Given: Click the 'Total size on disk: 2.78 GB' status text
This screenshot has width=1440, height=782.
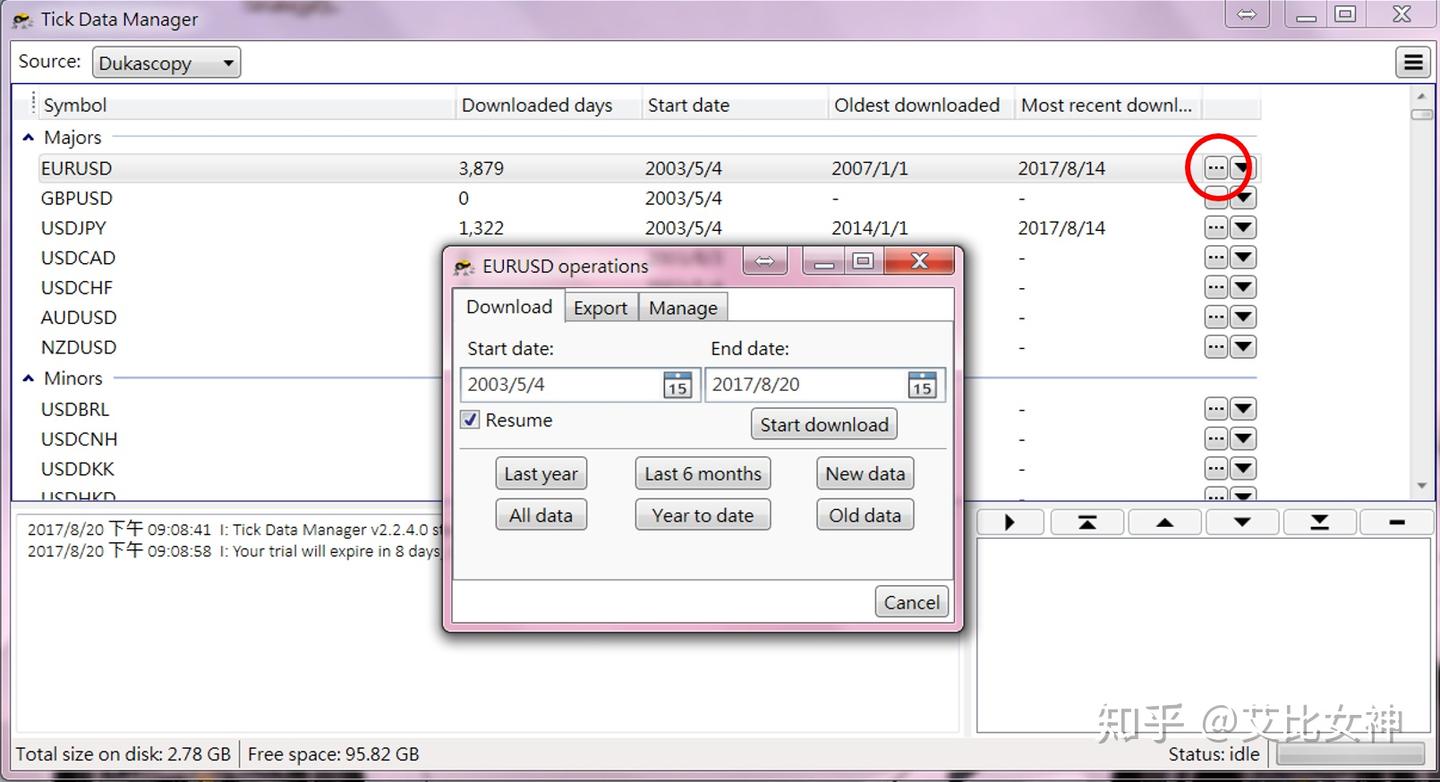Looking at the screenshot, I should tap(123, 754).
